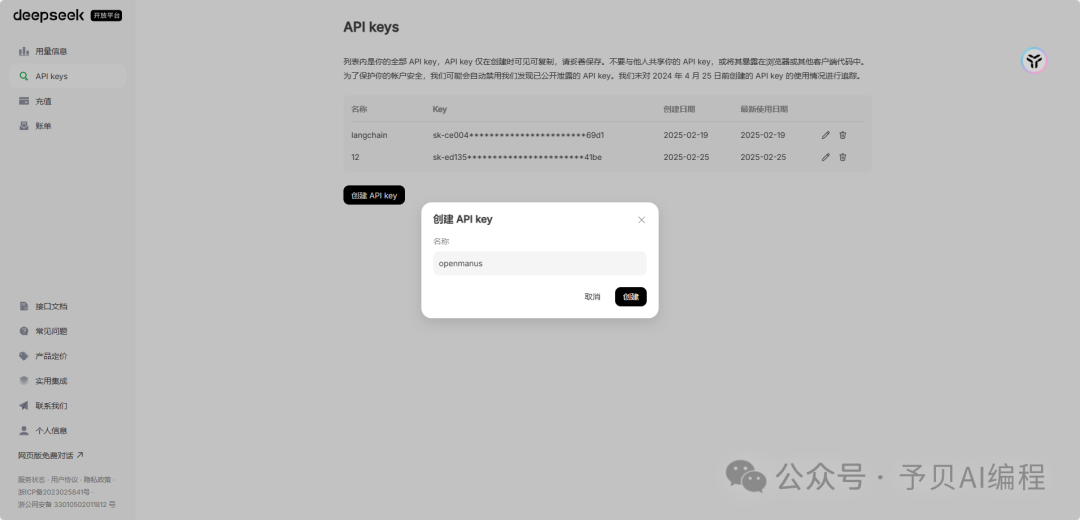Edit the langchain key with pencil icon
The image size is (1080, 520).
point(825,135)
